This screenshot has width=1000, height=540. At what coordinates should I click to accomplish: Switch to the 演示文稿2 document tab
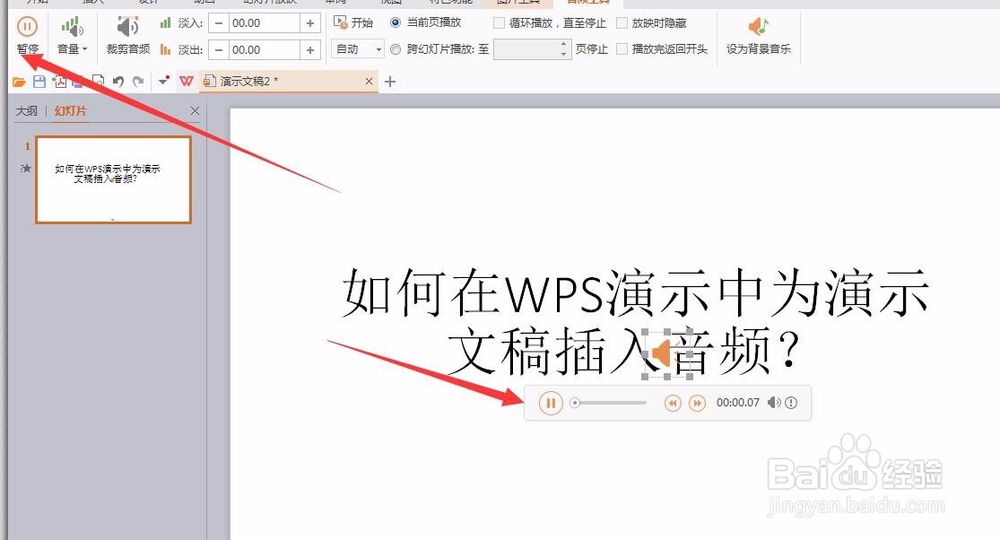click(288, 81)
